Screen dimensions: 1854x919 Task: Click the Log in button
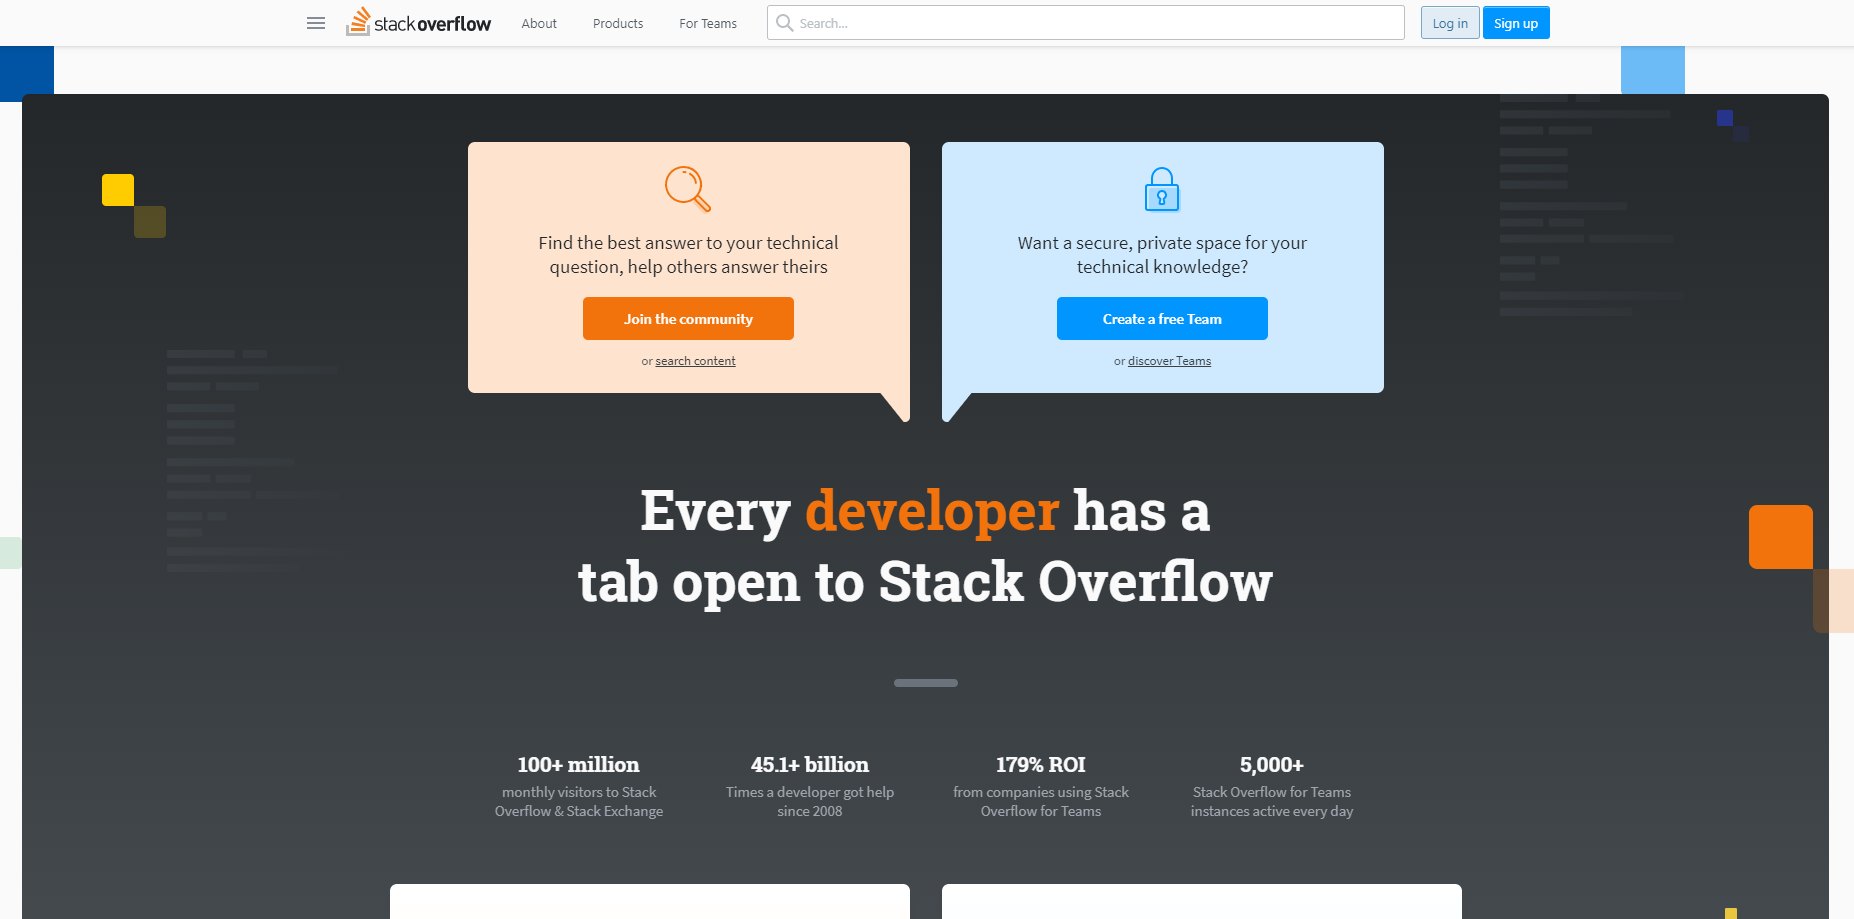(1449, 22)
